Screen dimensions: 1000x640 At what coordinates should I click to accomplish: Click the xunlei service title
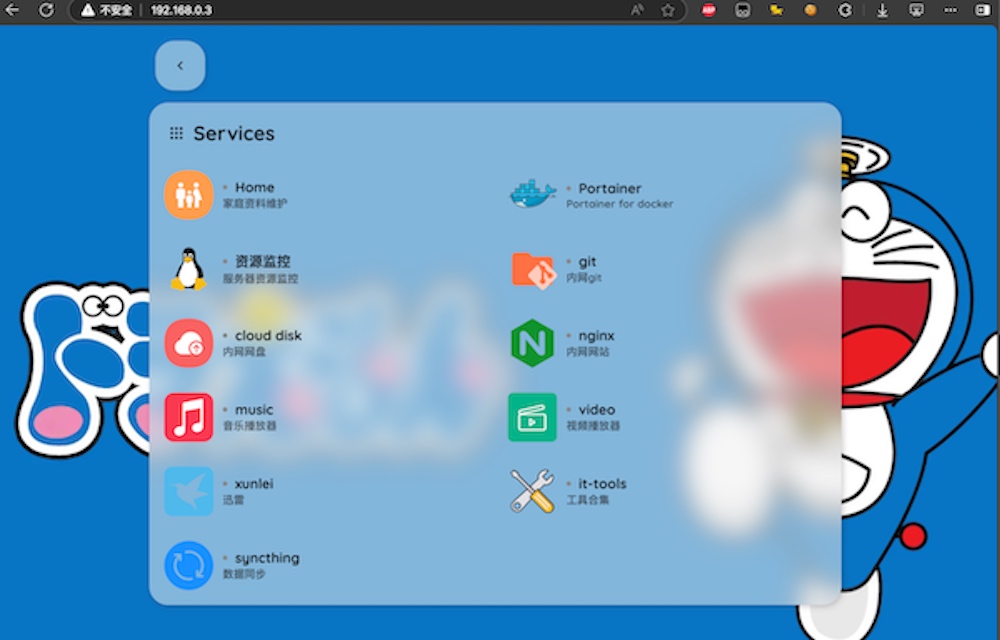tap(254, 483)
